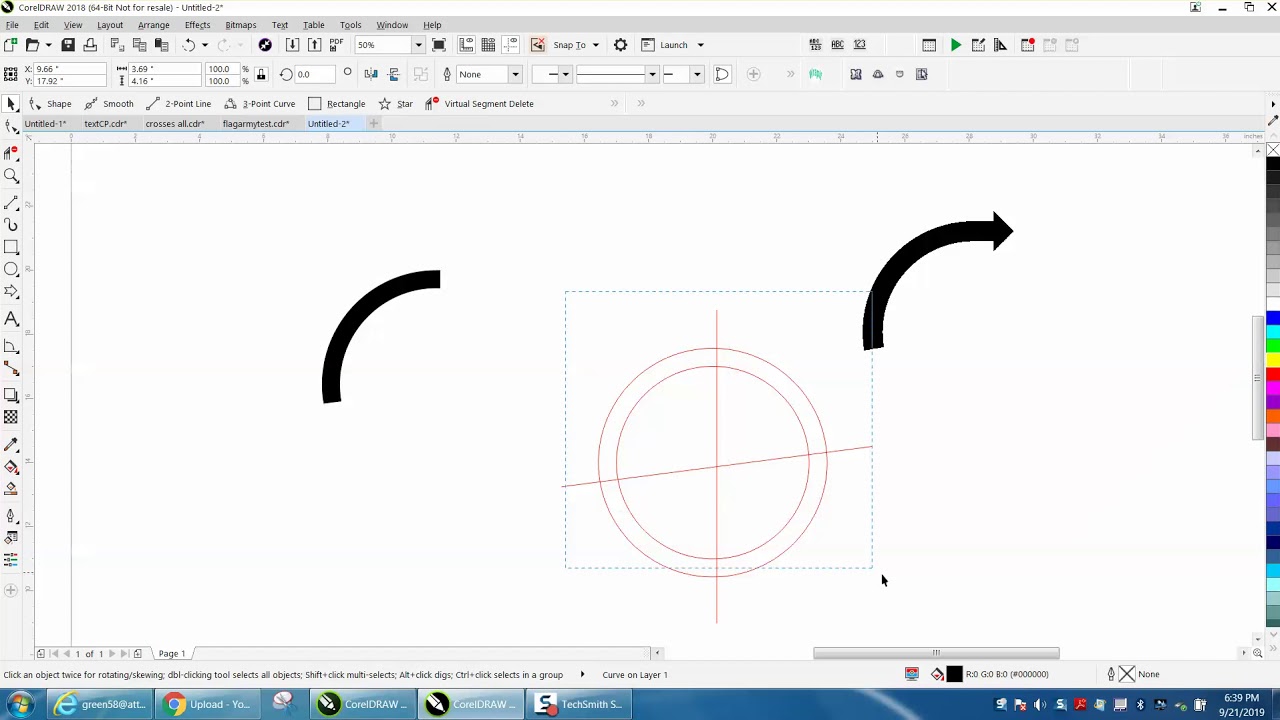The height and width of the screenshot is (720, 1280).
Task: Switch to Untitled-1 document tab
Action: point(45,124)
